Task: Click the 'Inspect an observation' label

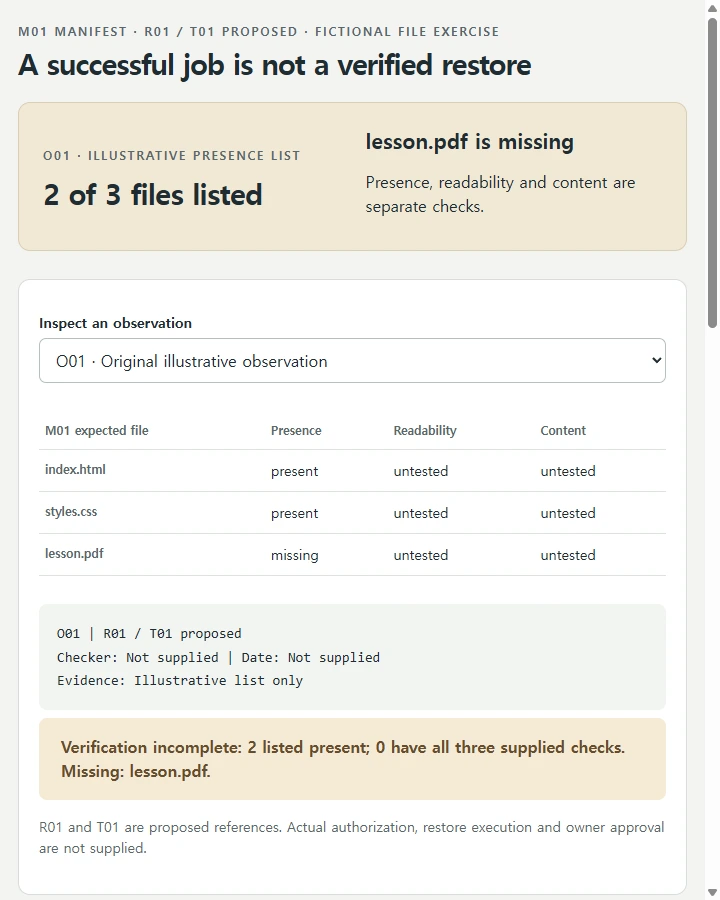Action: (115, 323)
